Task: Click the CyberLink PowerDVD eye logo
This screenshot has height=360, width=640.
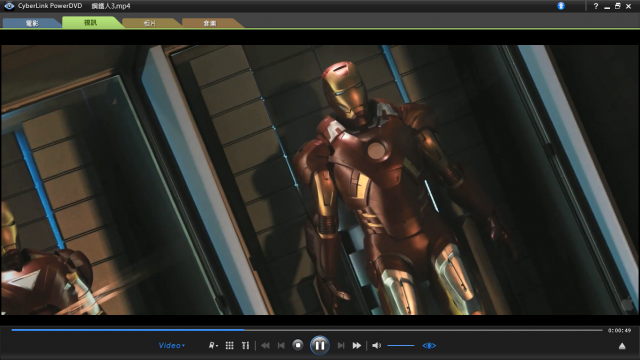Action: 9,6
